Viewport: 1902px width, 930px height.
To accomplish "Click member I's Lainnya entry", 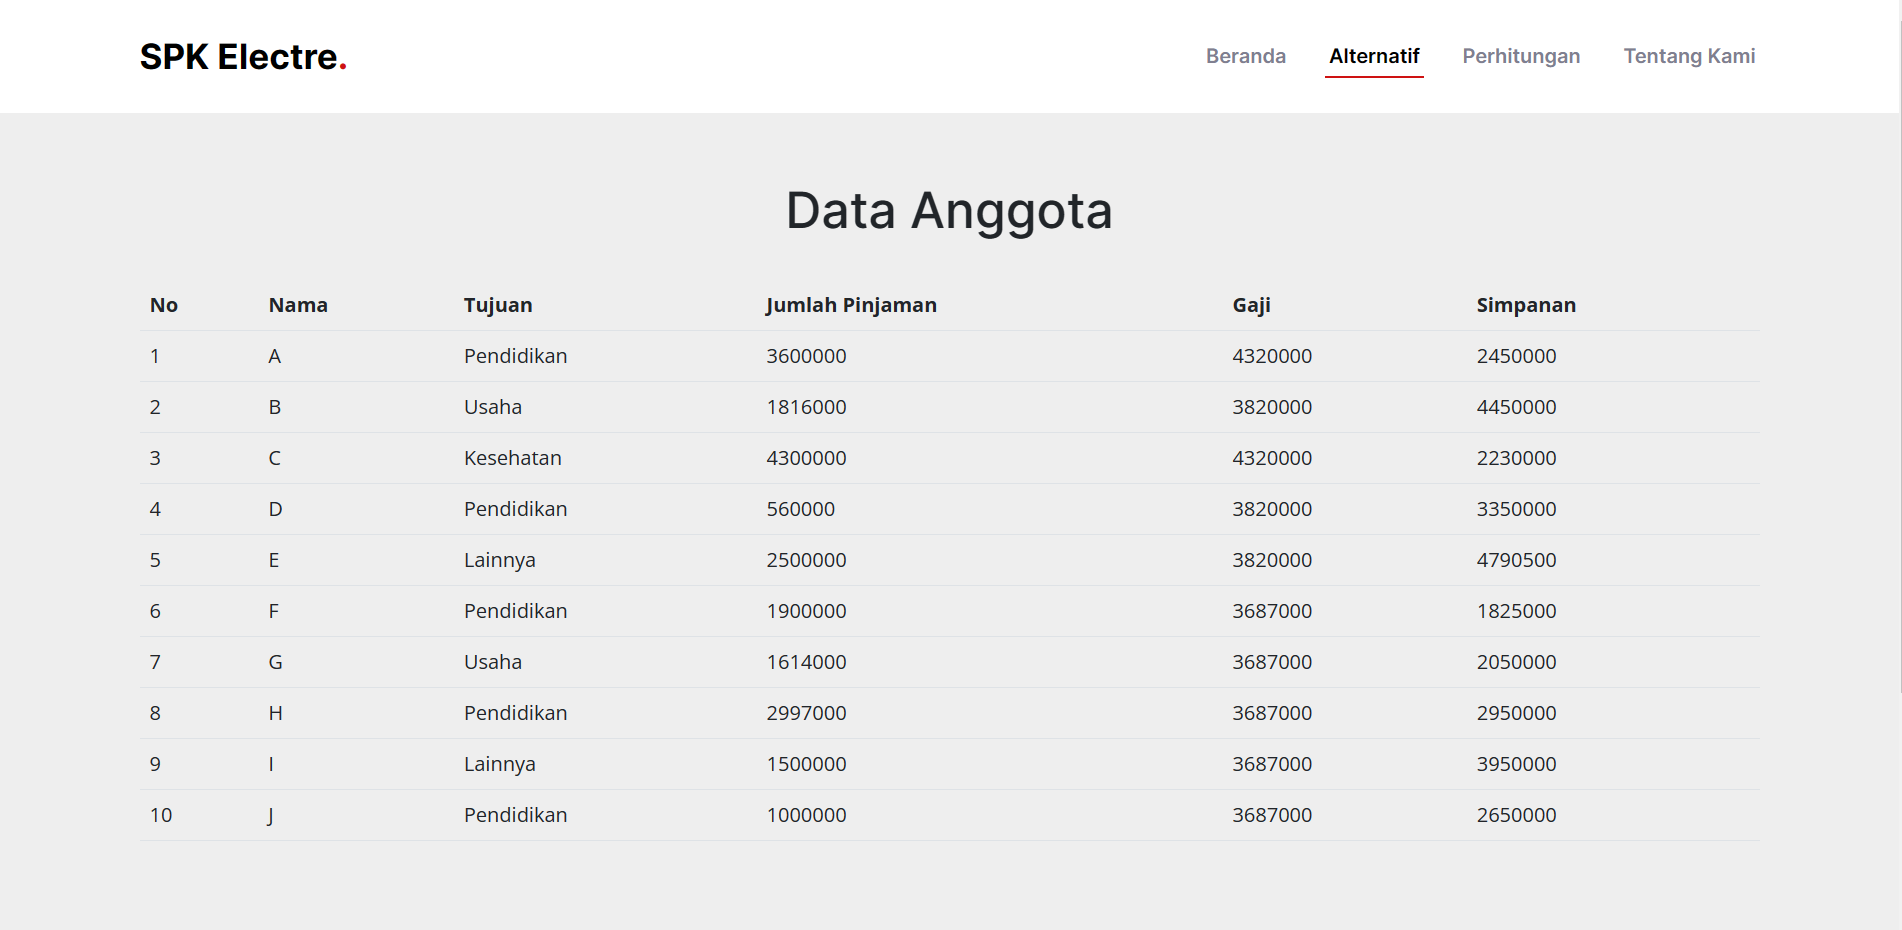I will tap(500, 764).
